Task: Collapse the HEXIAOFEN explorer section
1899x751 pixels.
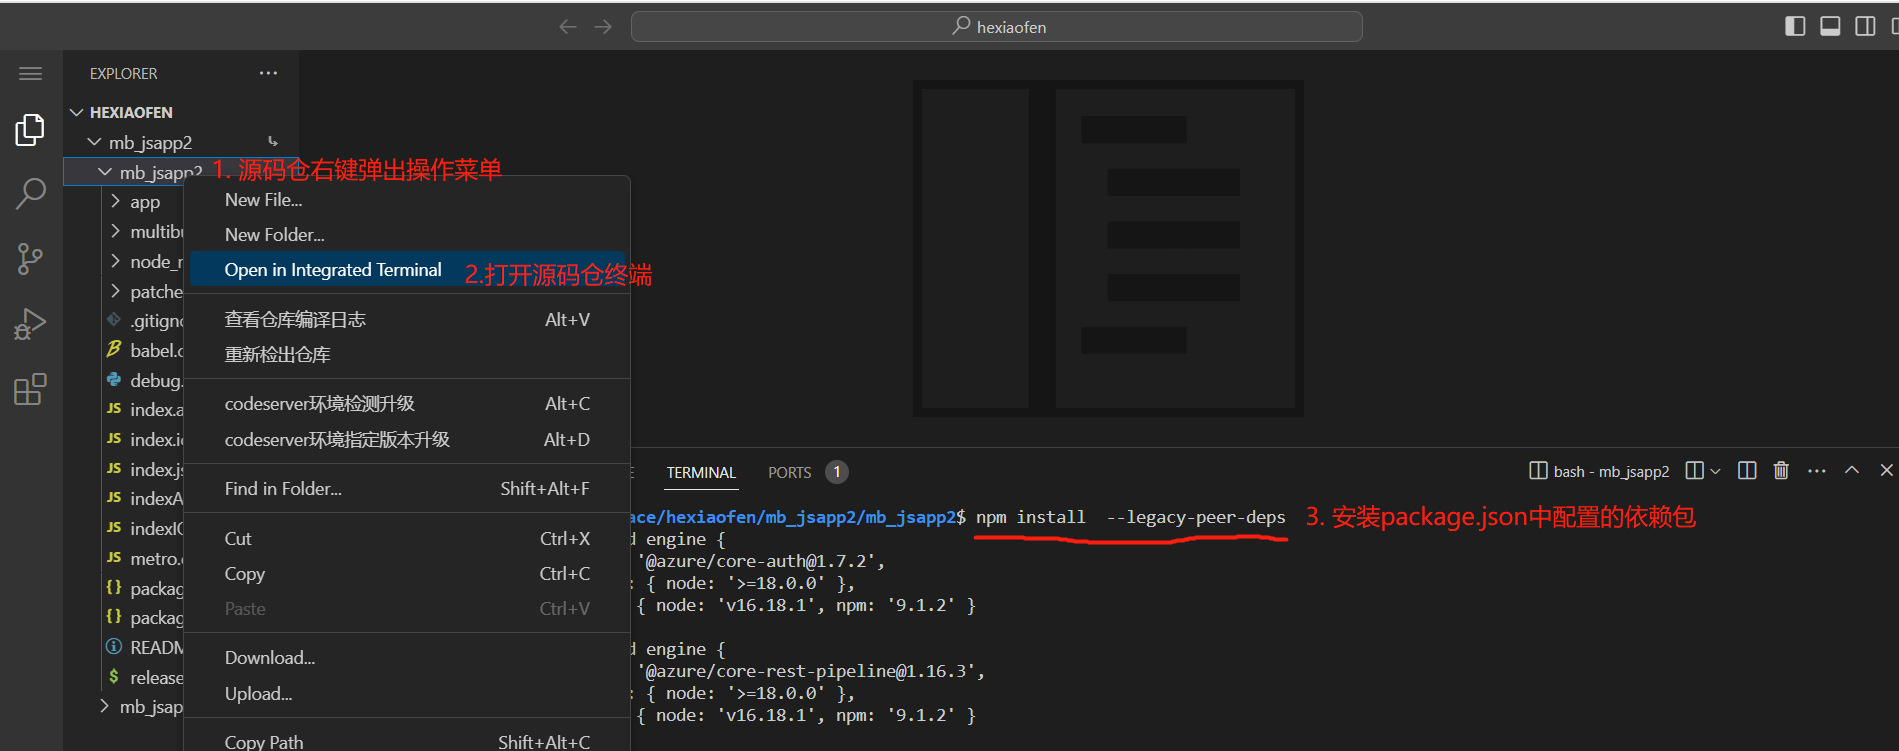Action: point(77,112)
